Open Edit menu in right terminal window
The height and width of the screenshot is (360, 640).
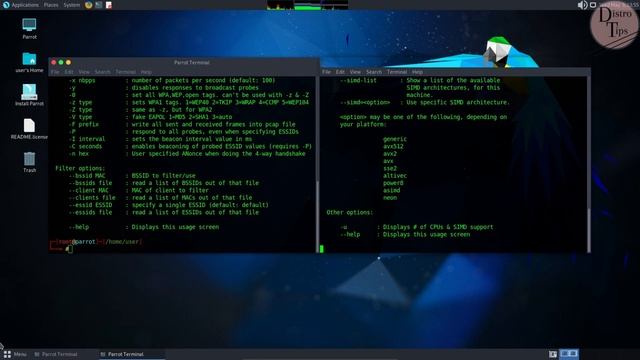pos(340,72)
